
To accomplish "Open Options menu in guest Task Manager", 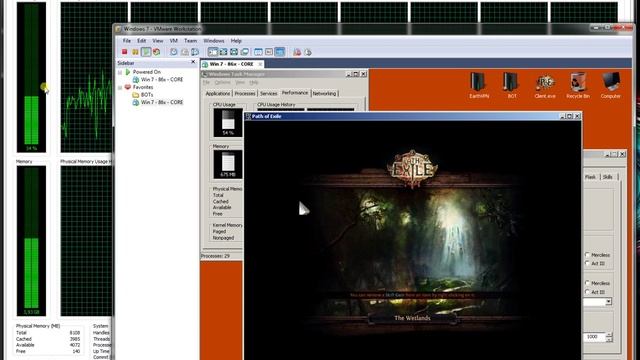I will [x=223, y=82].
